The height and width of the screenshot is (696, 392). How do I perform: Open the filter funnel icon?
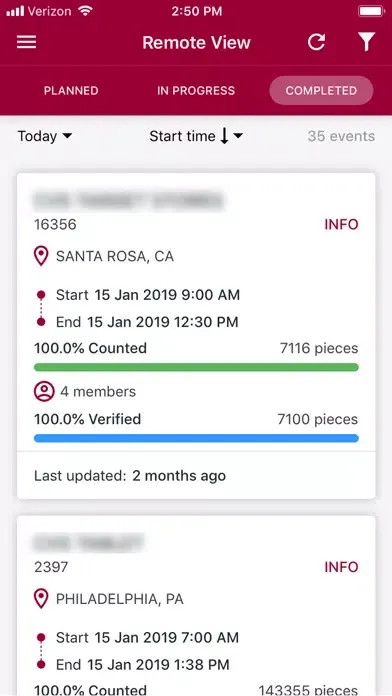[367, 42]
